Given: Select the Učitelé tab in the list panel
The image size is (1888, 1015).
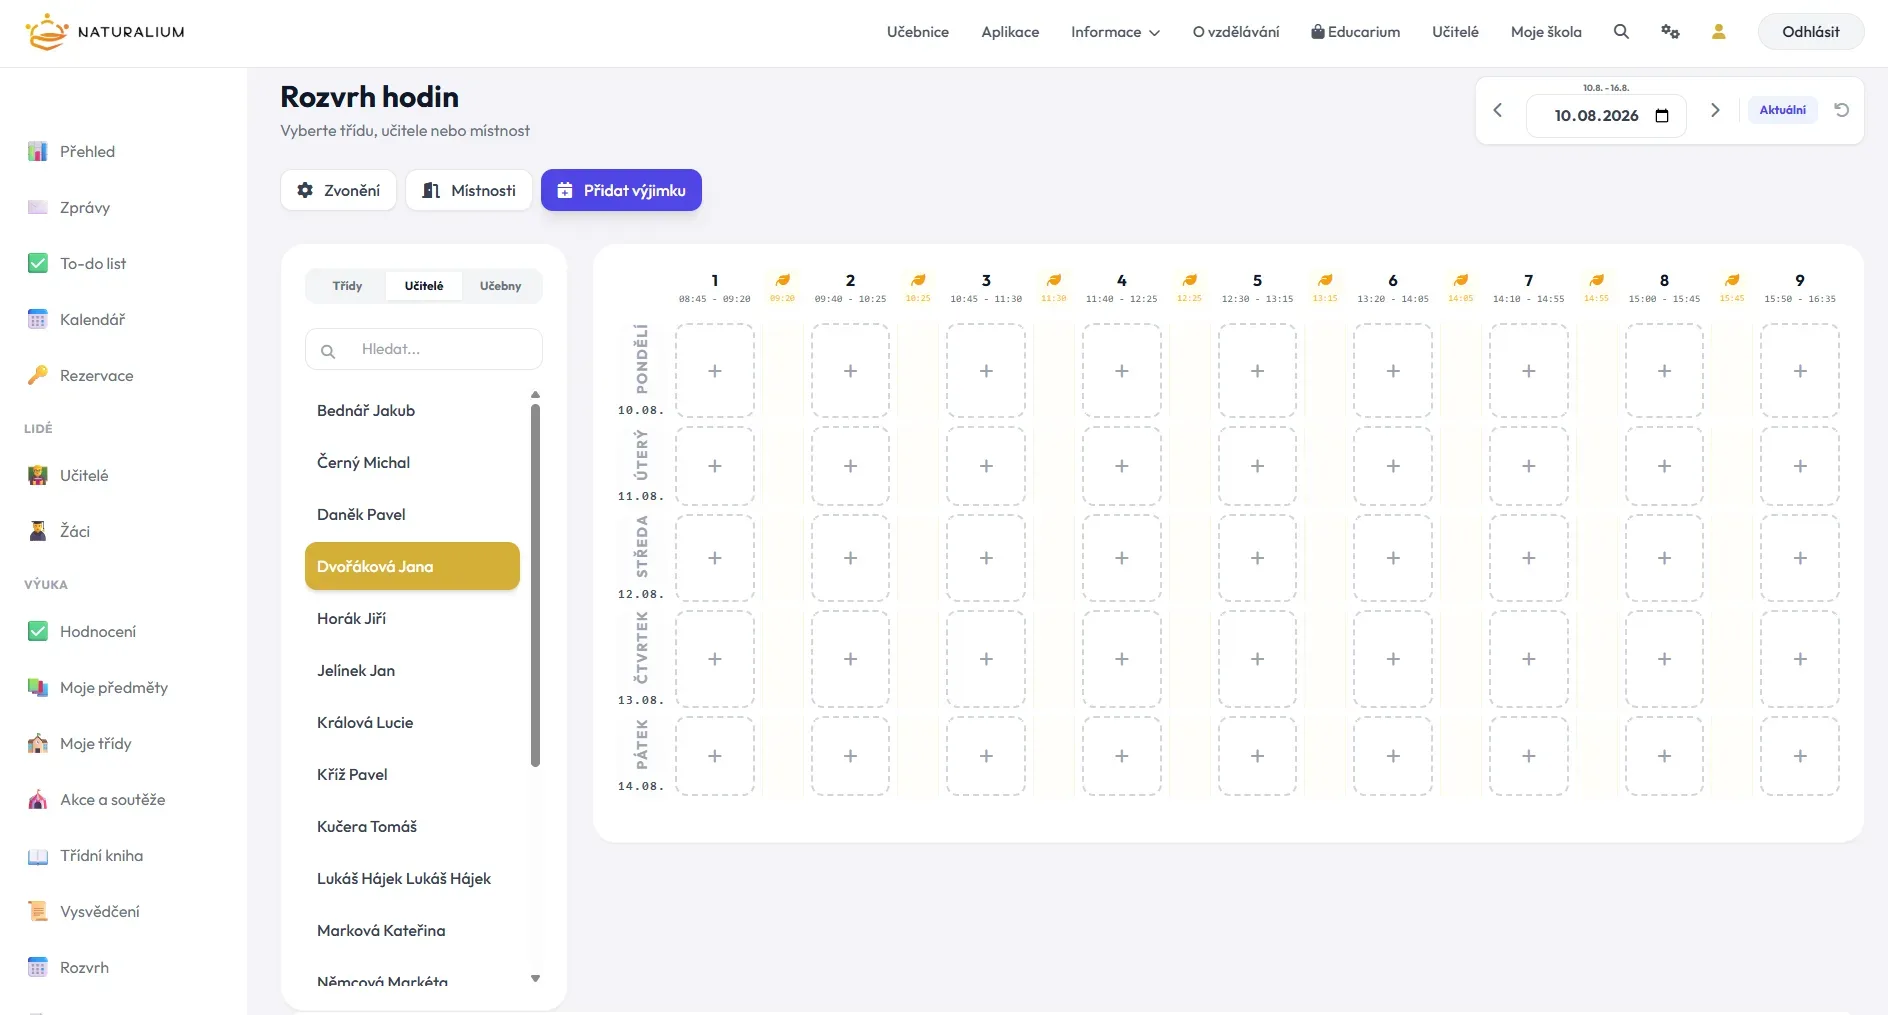Looking at the screenshot, I should pyautogui.click(x=424, y=286).
